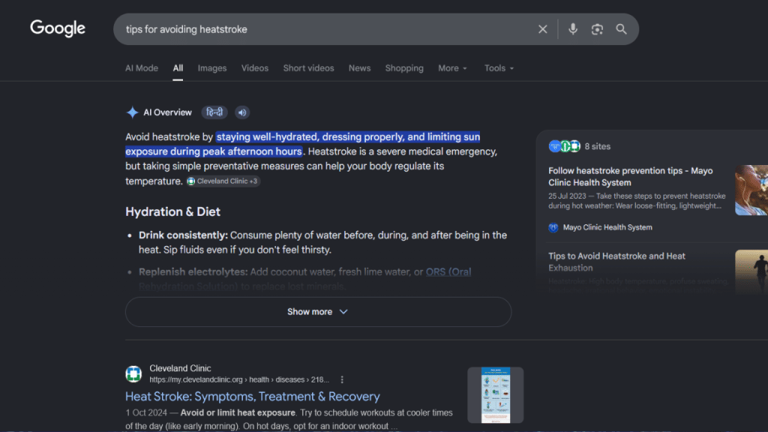
Task: Open 'Heat Stroke: Symptoms, Treatment & Recovery' result
Action: pyautogui.click(x=252, y=396)
